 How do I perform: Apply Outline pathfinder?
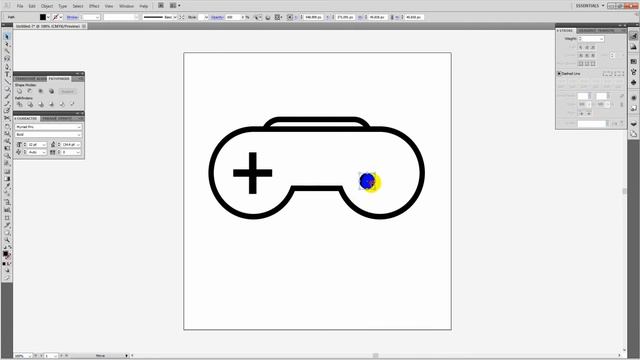[x=62, y=104]
